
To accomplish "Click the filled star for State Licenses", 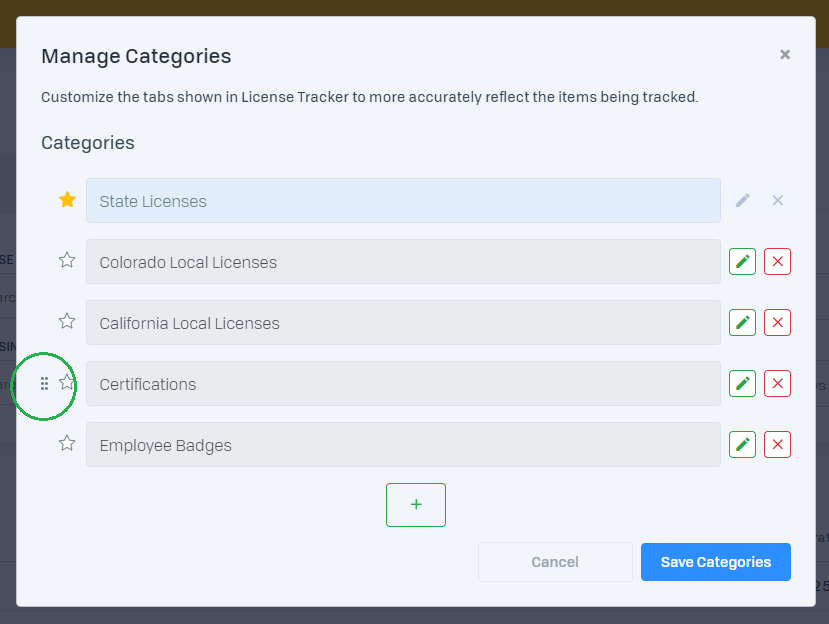I will coord(67,200).
